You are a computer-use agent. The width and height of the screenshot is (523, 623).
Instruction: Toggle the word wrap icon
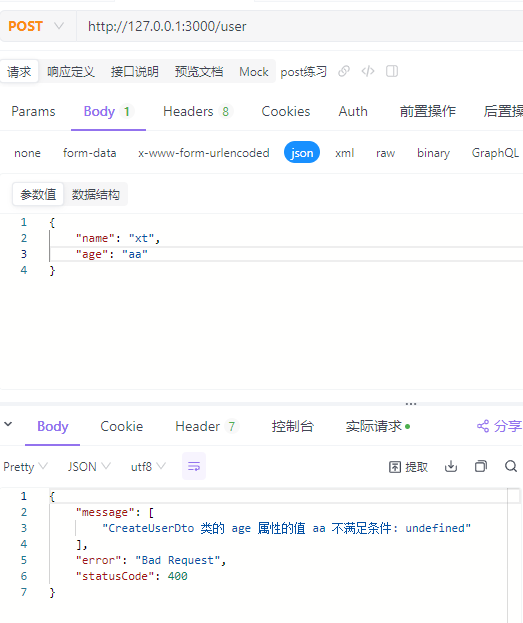click(x=194, y=466)
